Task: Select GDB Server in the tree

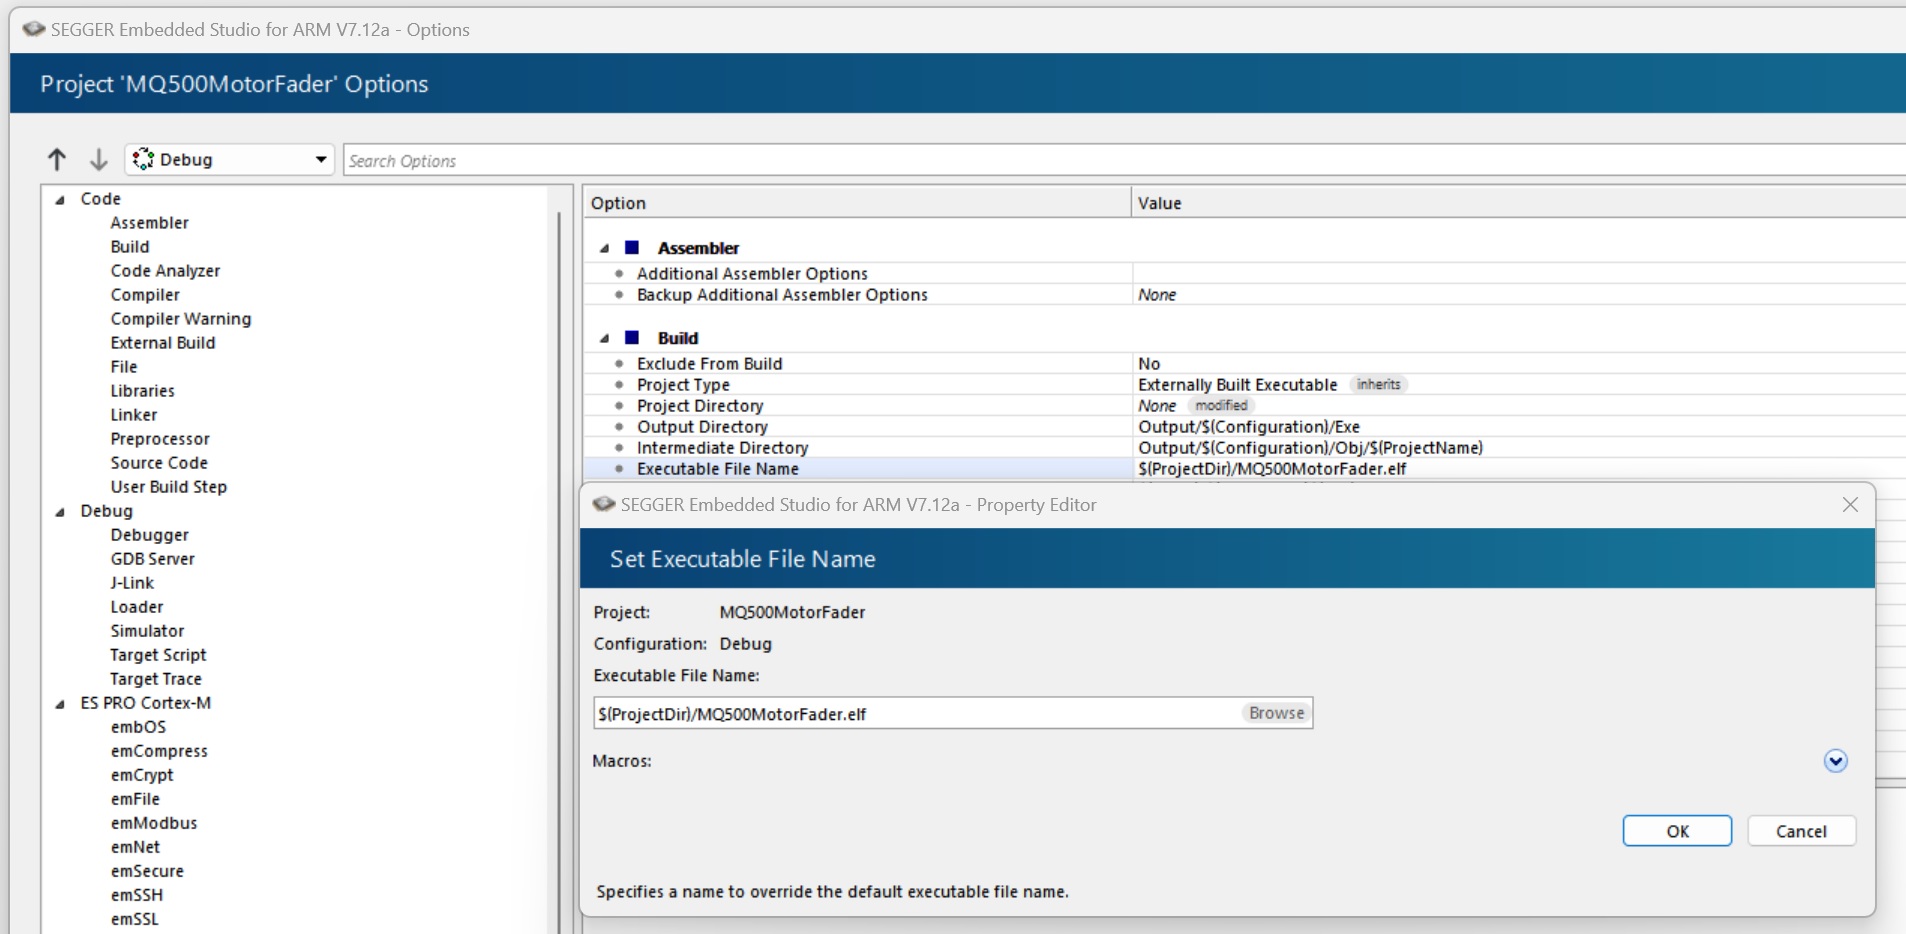Action: pos(153,559)
